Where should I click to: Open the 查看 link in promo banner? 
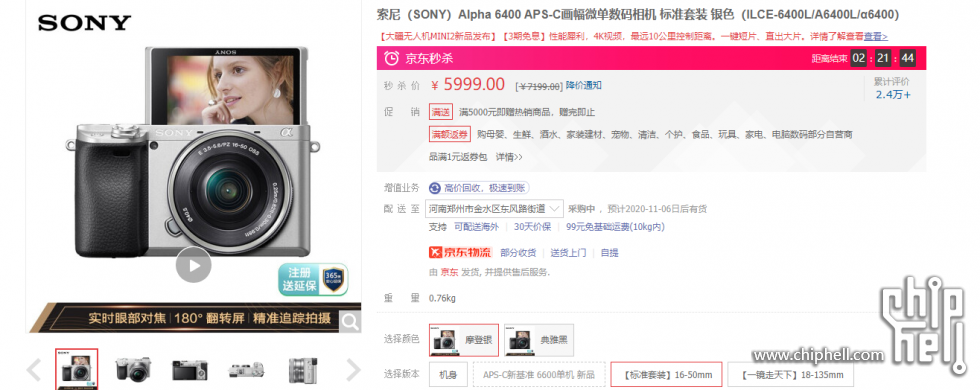point(876,36)
